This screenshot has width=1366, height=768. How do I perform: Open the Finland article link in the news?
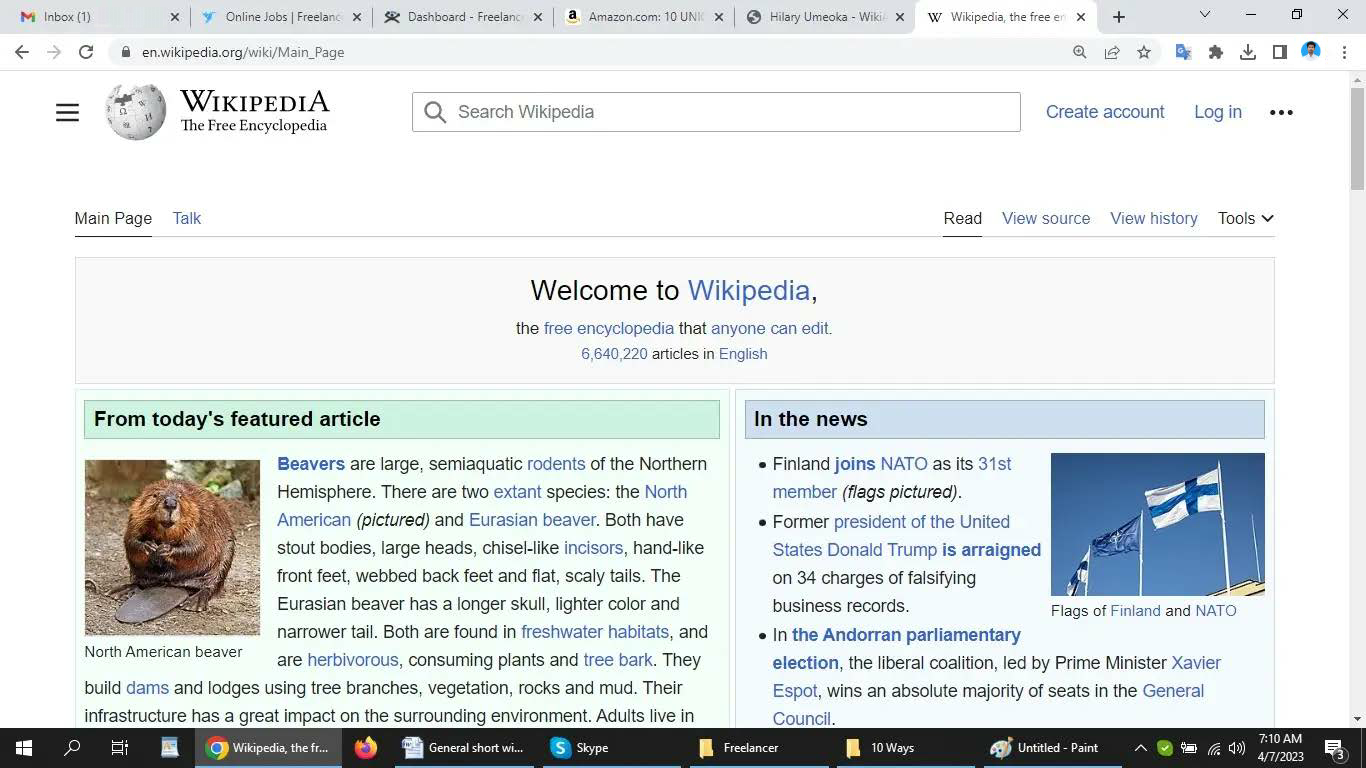pos(1135,611)
